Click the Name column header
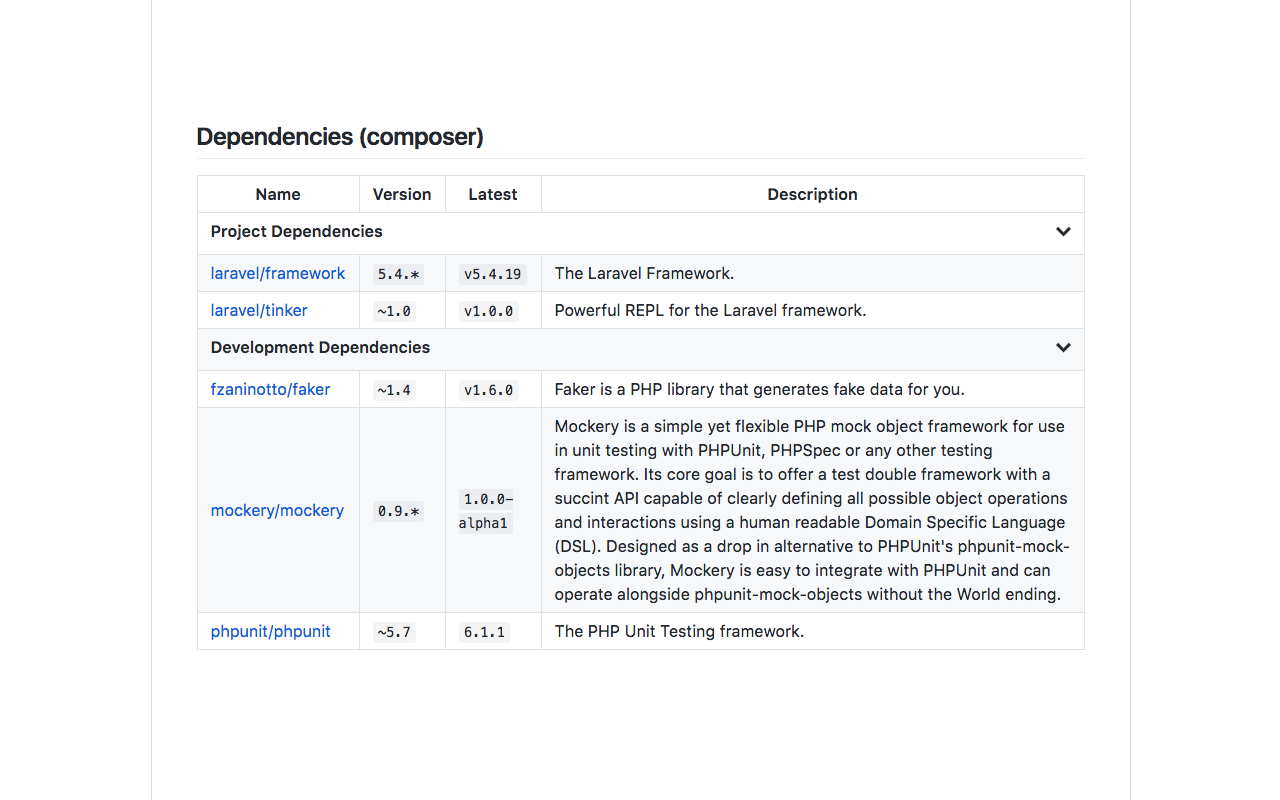 (x=278, y=194)
